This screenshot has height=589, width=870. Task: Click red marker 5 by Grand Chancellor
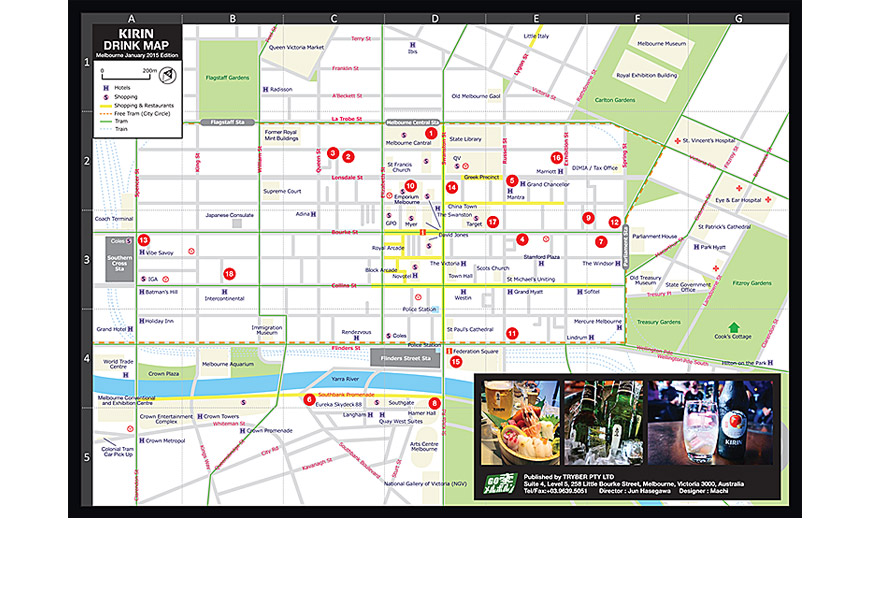[512, 180]
